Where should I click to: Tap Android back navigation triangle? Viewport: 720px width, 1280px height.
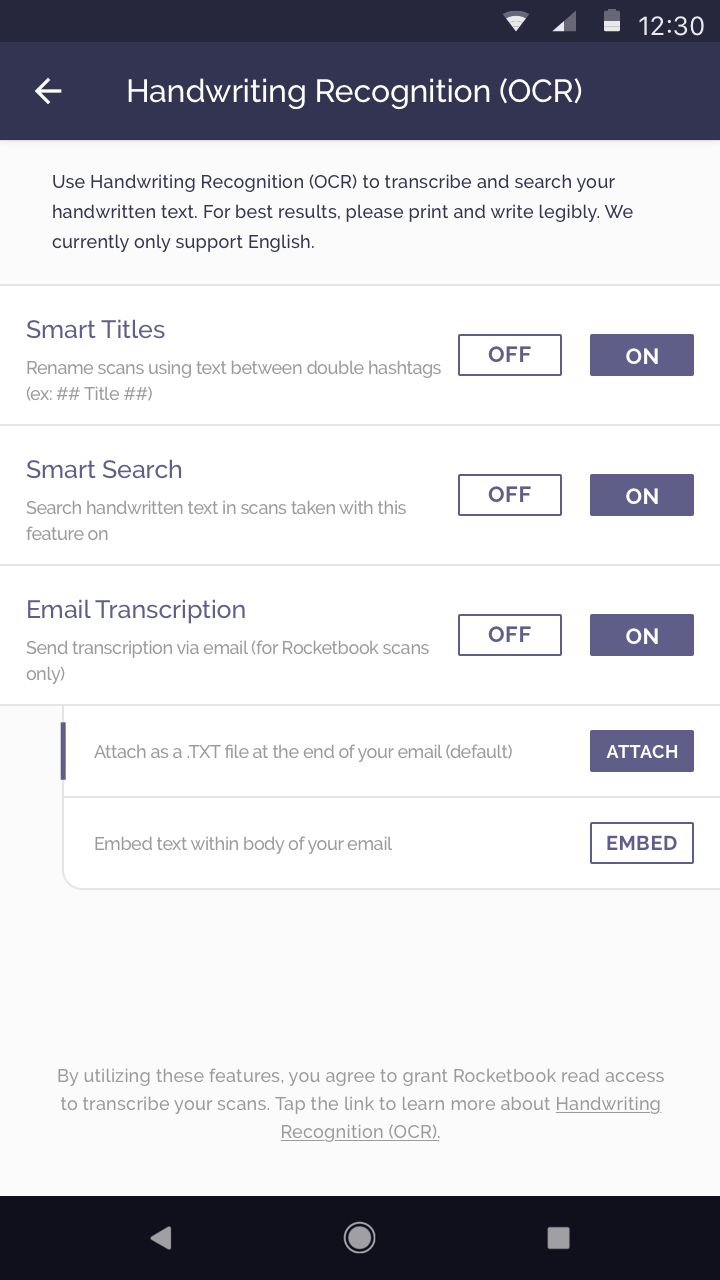tap(160, 1238)
